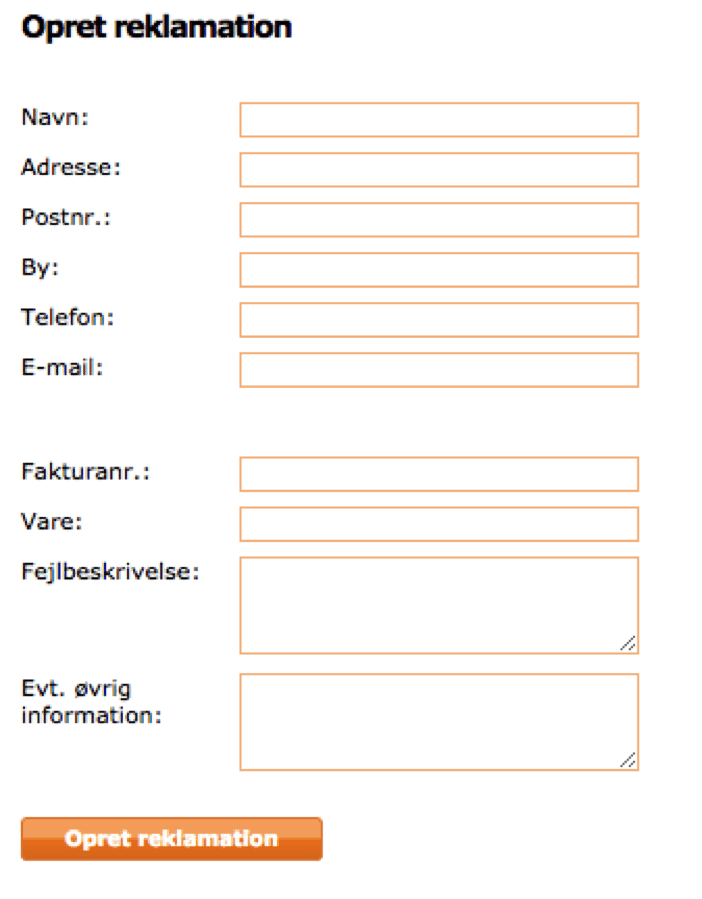The width and height of the screenshot is (702, 899).
Task: Click the øvrig information resize handle
Action: (628, 760)
